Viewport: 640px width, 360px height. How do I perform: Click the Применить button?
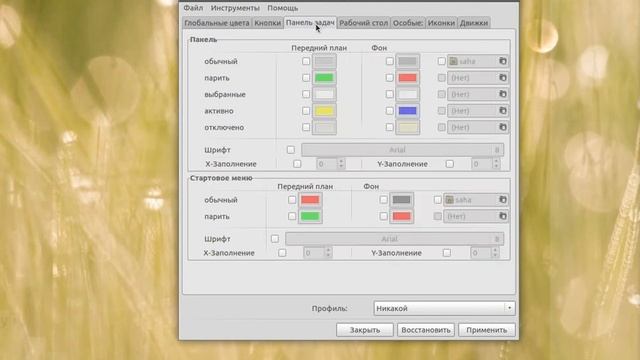(487, 330)
